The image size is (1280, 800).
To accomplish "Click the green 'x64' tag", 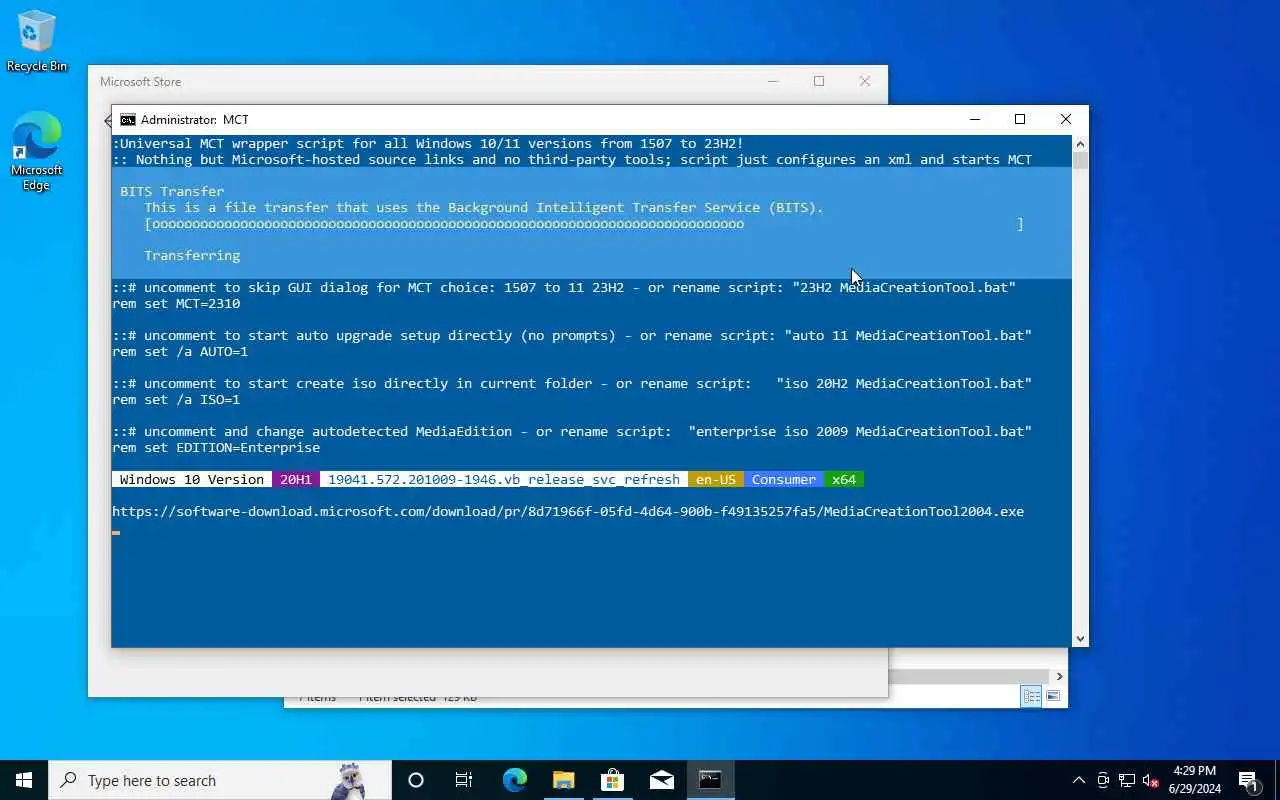I will coord(844,479).
